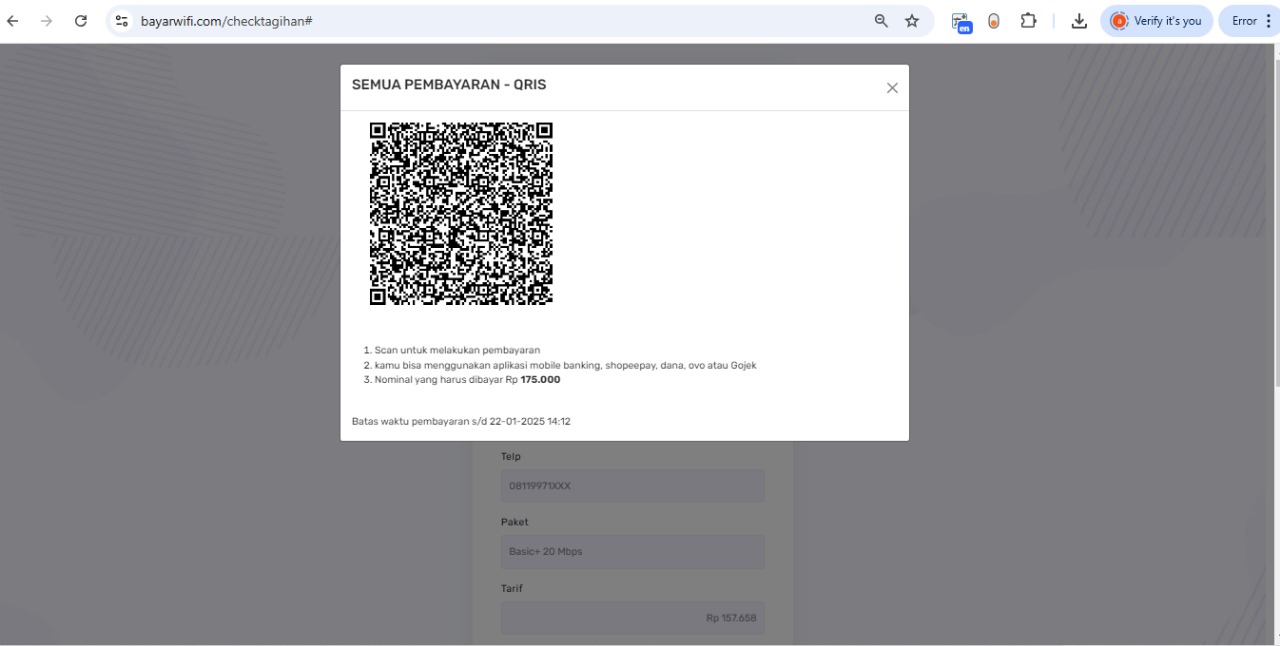
Task: Click the text Scan untuk melakukan pembayaran
Action: (x=457, y=350)
